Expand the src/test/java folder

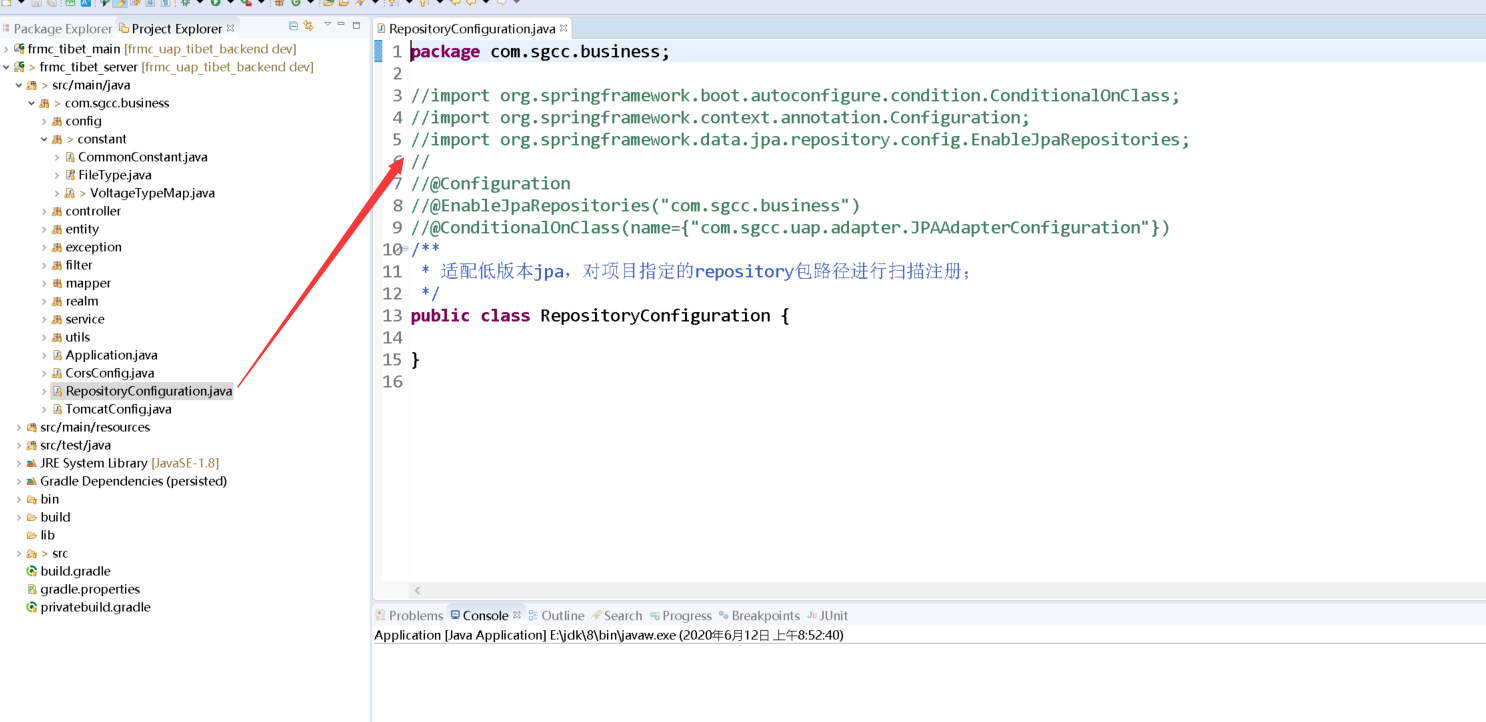18,445
